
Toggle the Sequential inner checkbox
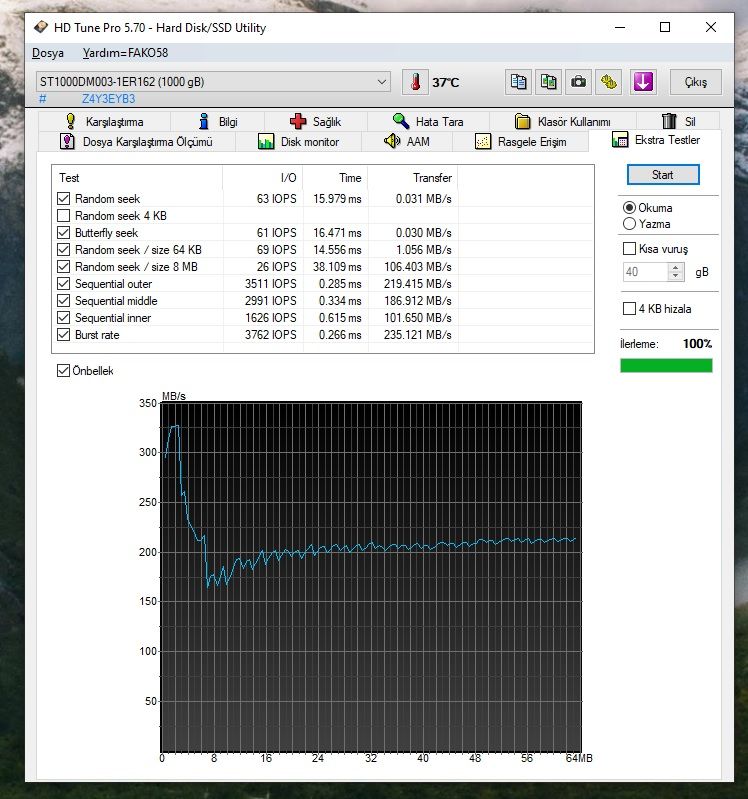tap(63, 317)
